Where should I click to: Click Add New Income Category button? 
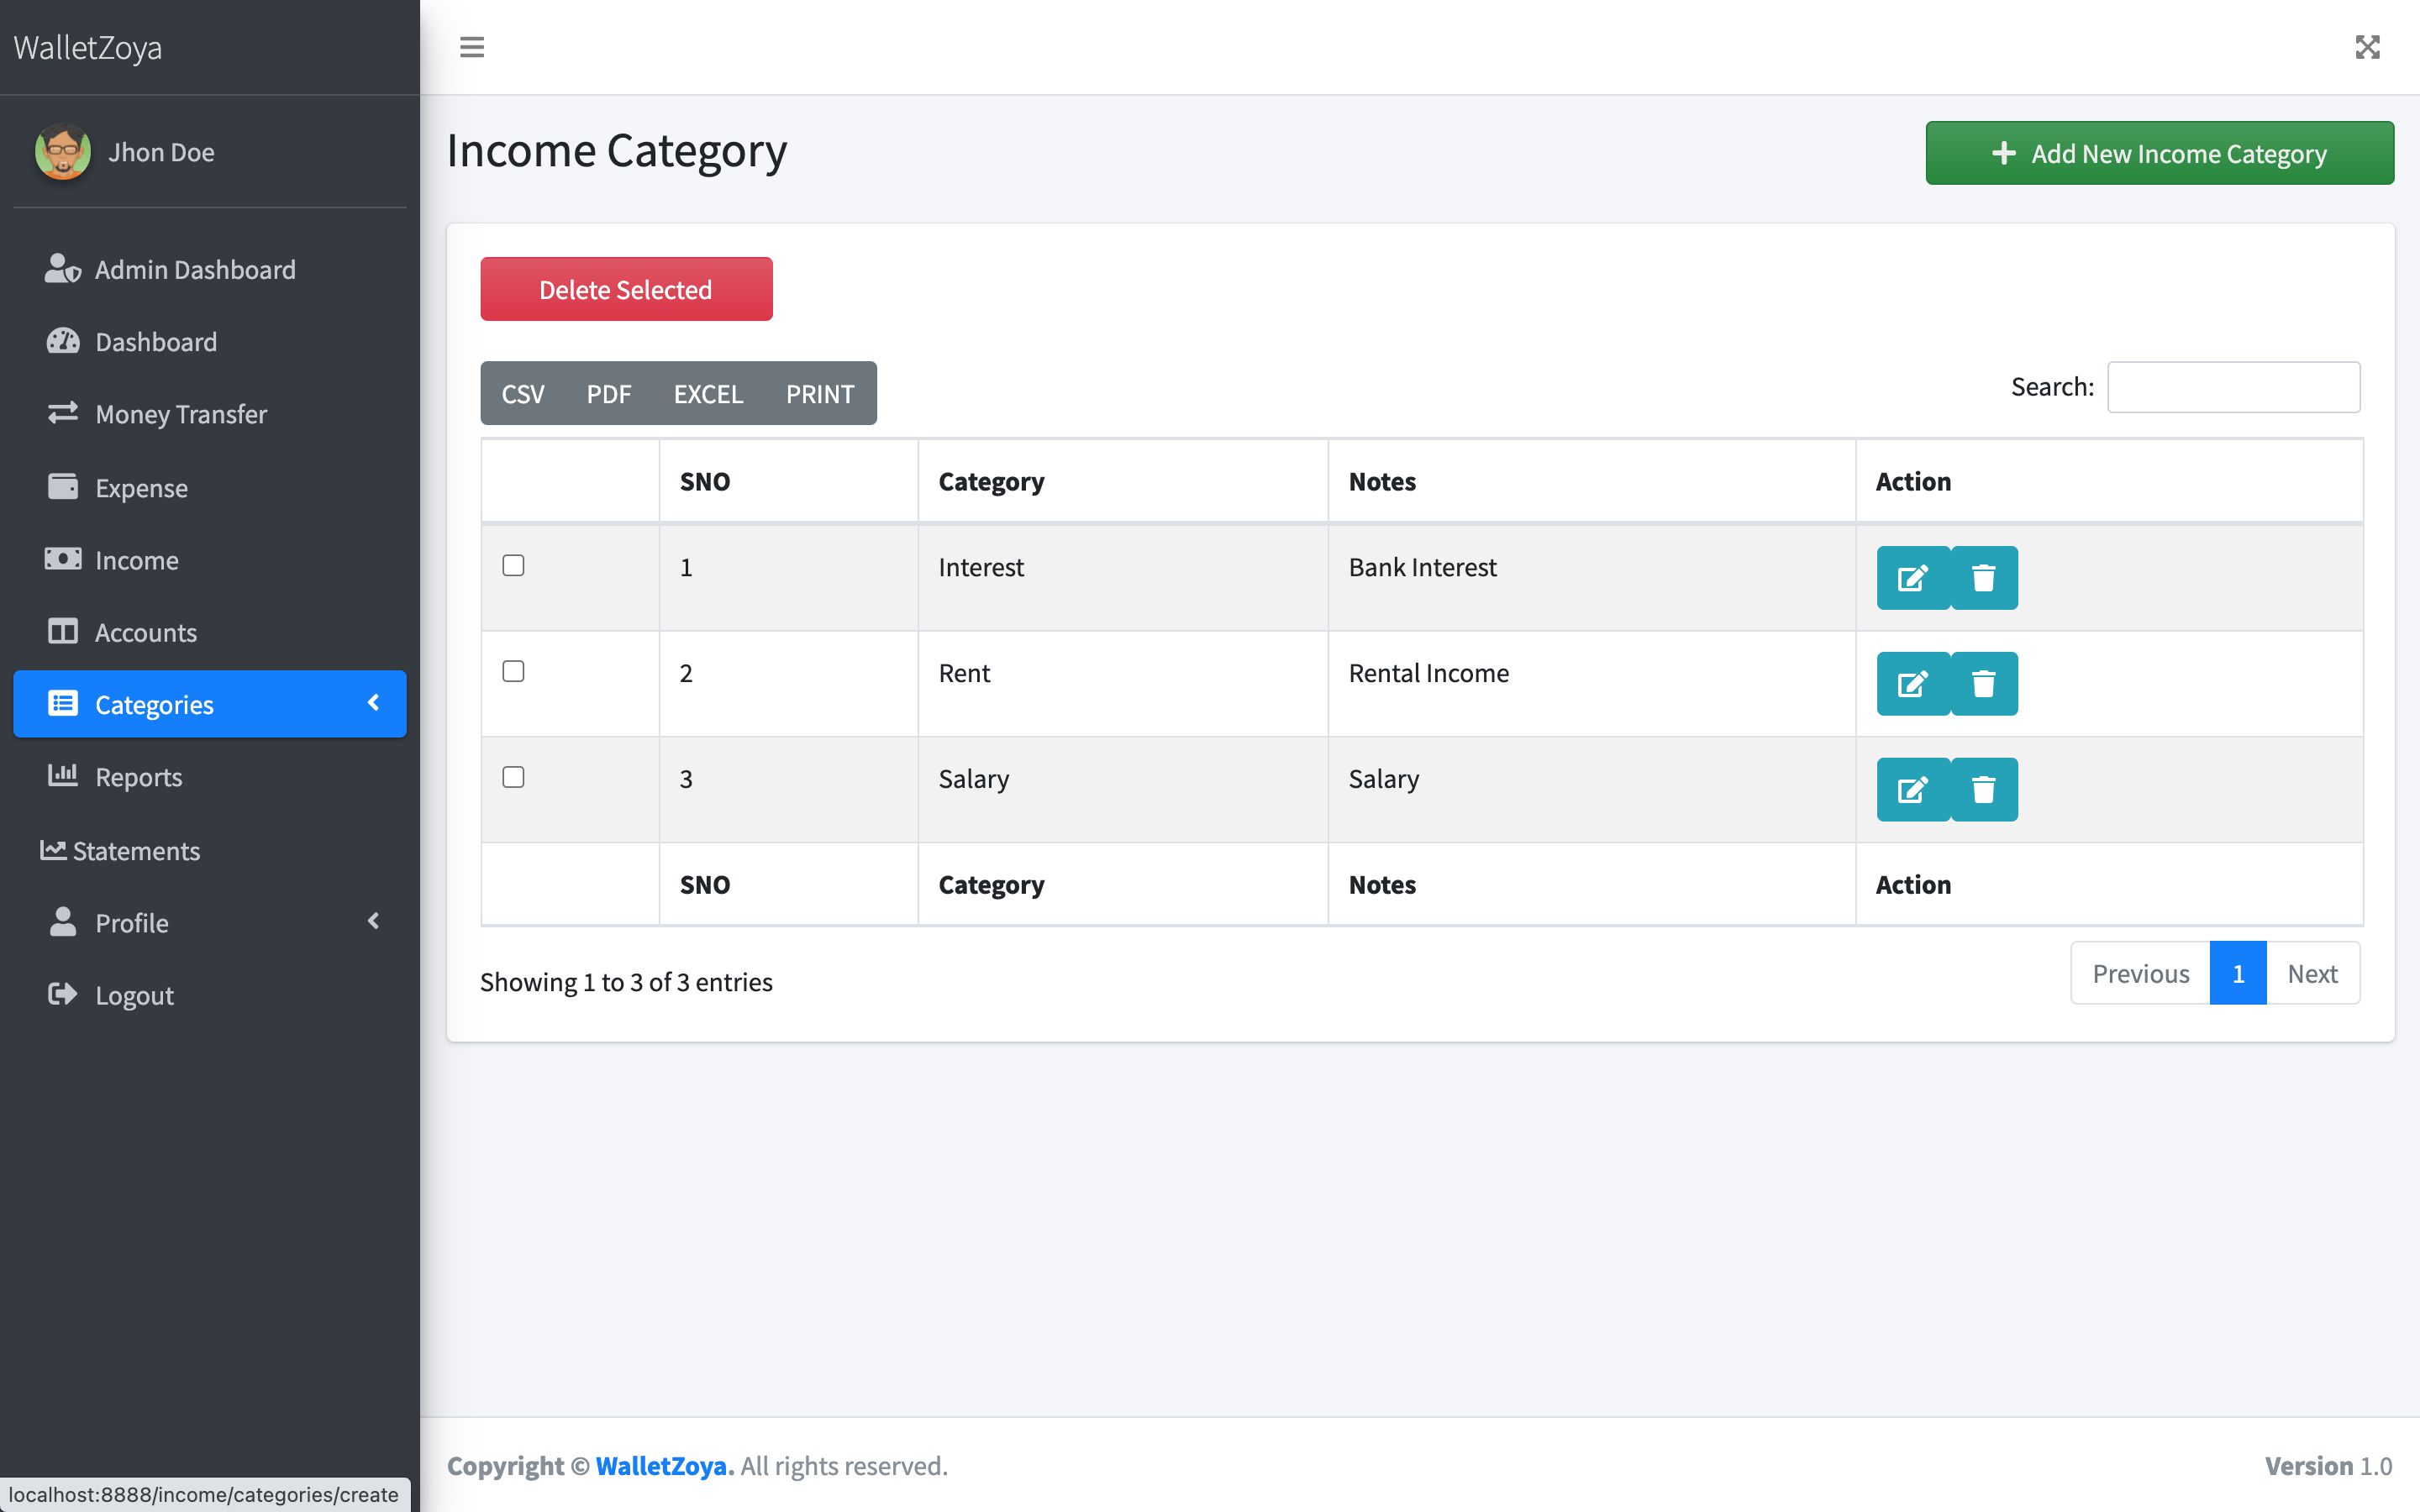click(2159, 153)
